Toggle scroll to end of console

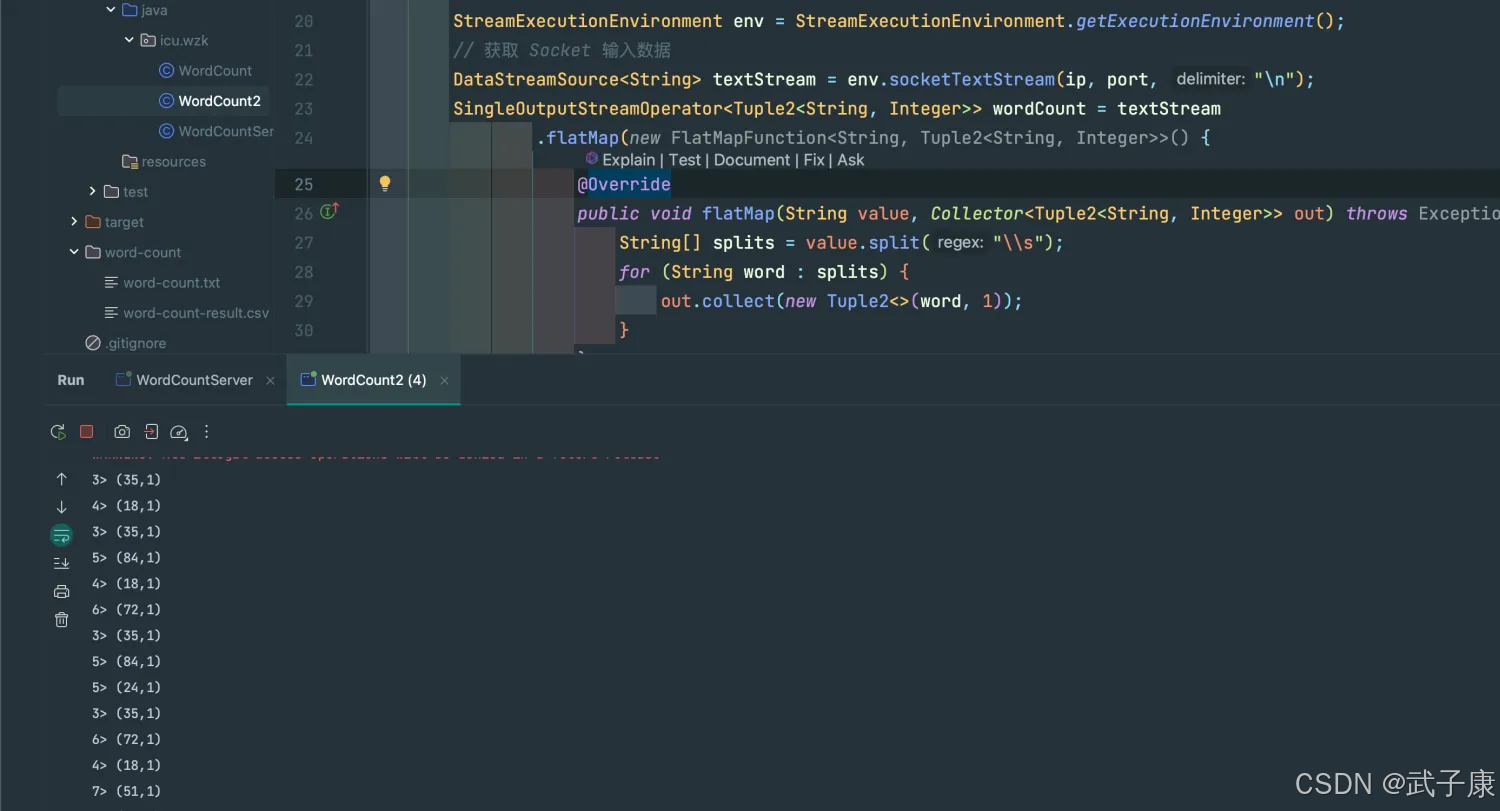61,563
